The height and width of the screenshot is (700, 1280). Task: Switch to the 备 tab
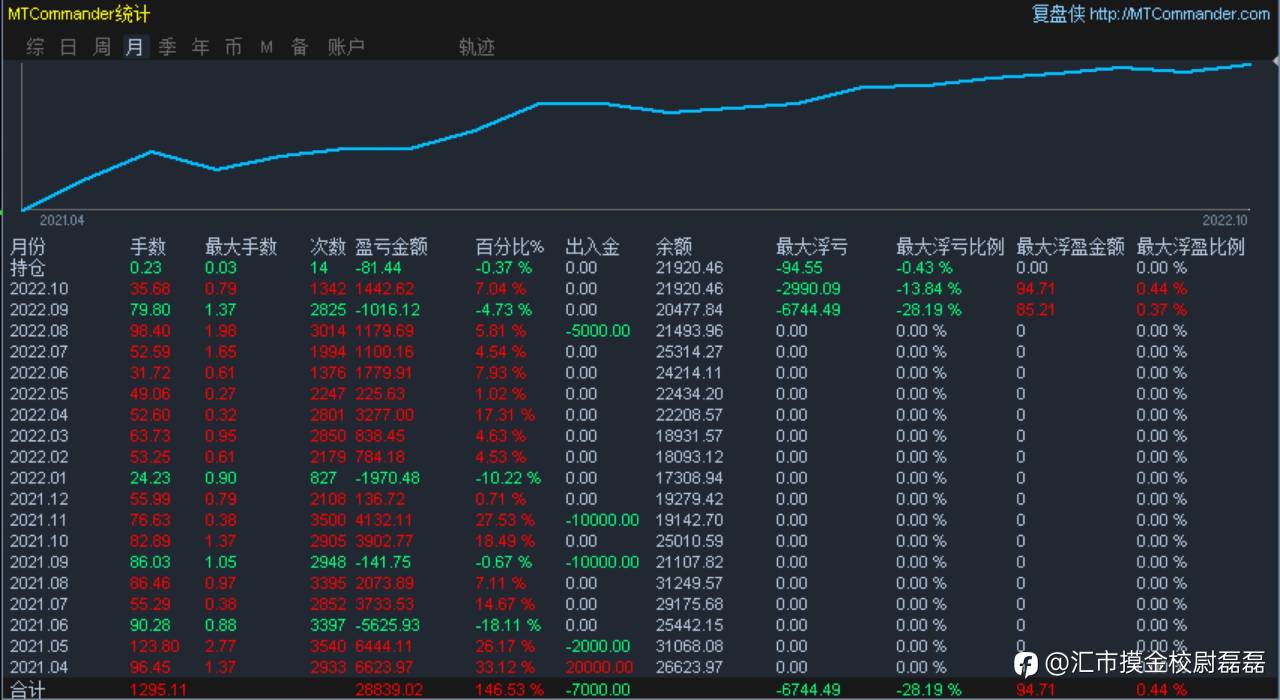pos(300,47)
